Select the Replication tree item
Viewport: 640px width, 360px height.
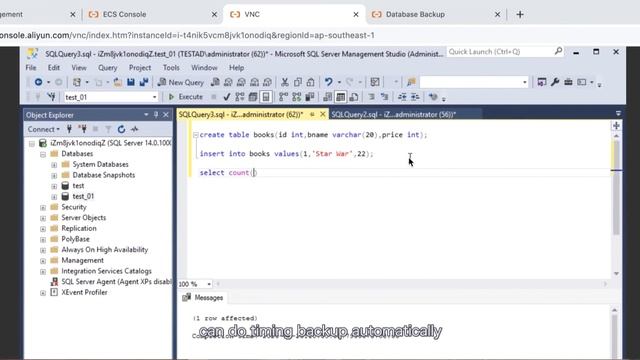coord(79,229)
